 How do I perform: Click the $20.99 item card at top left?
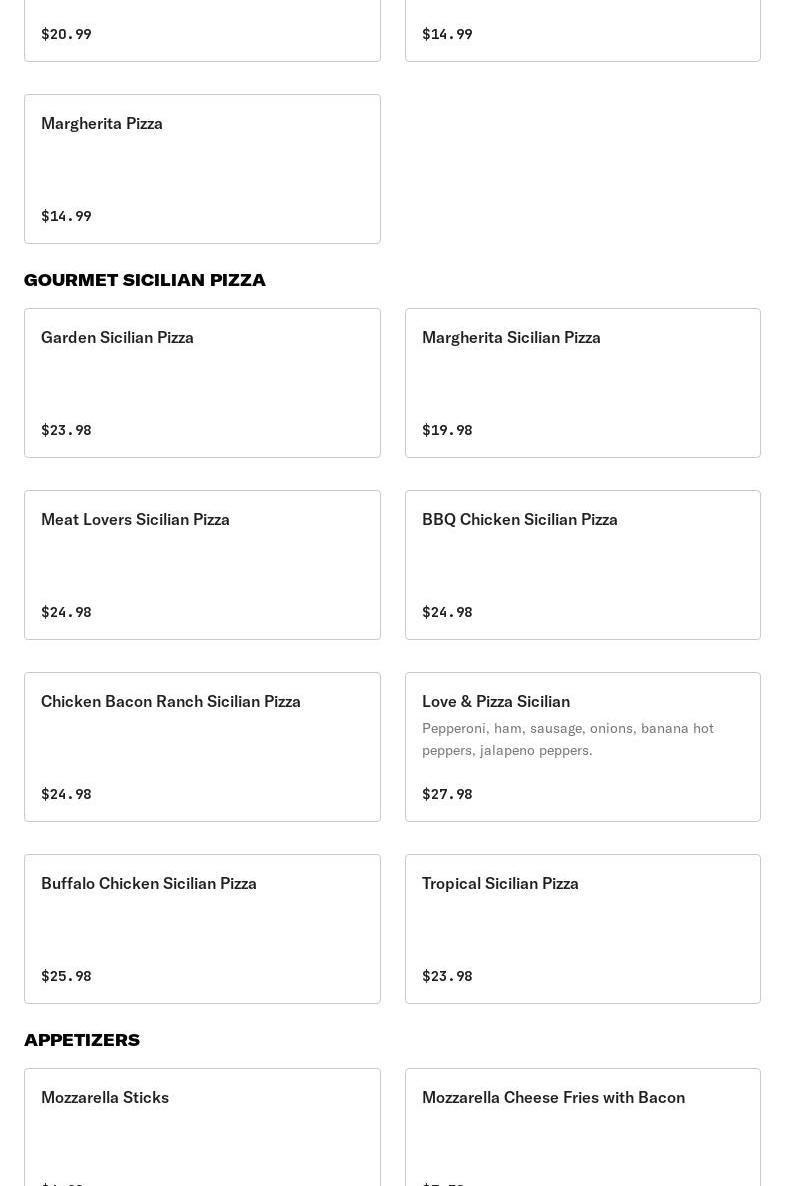[x=202, y=30]
